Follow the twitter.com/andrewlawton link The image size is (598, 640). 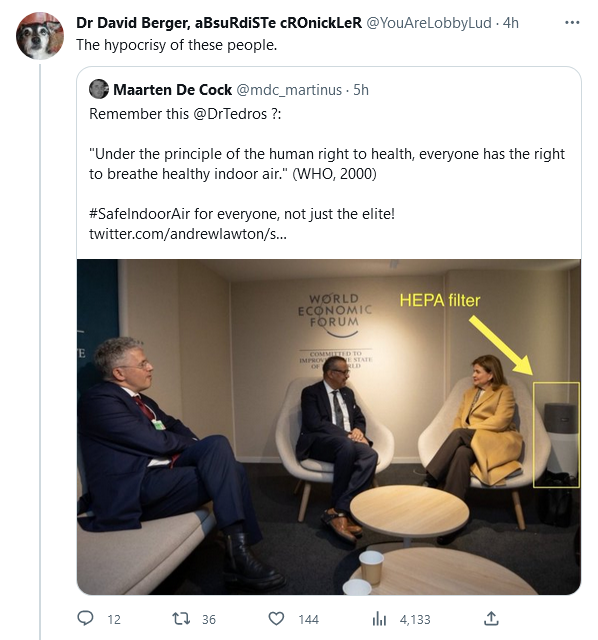(x=188, y=234)
